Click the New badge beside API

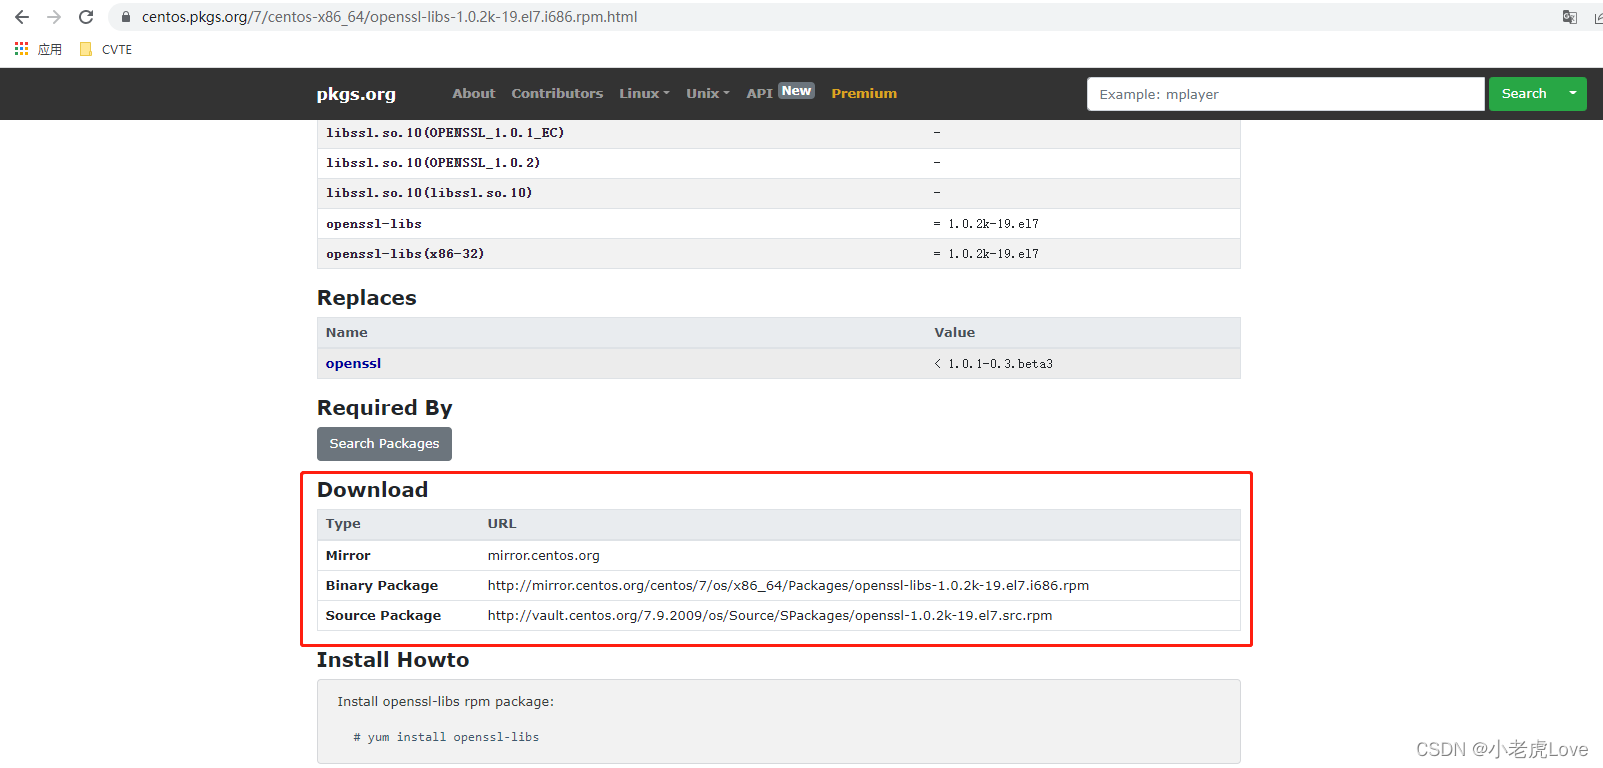click(x=797, y=91)
